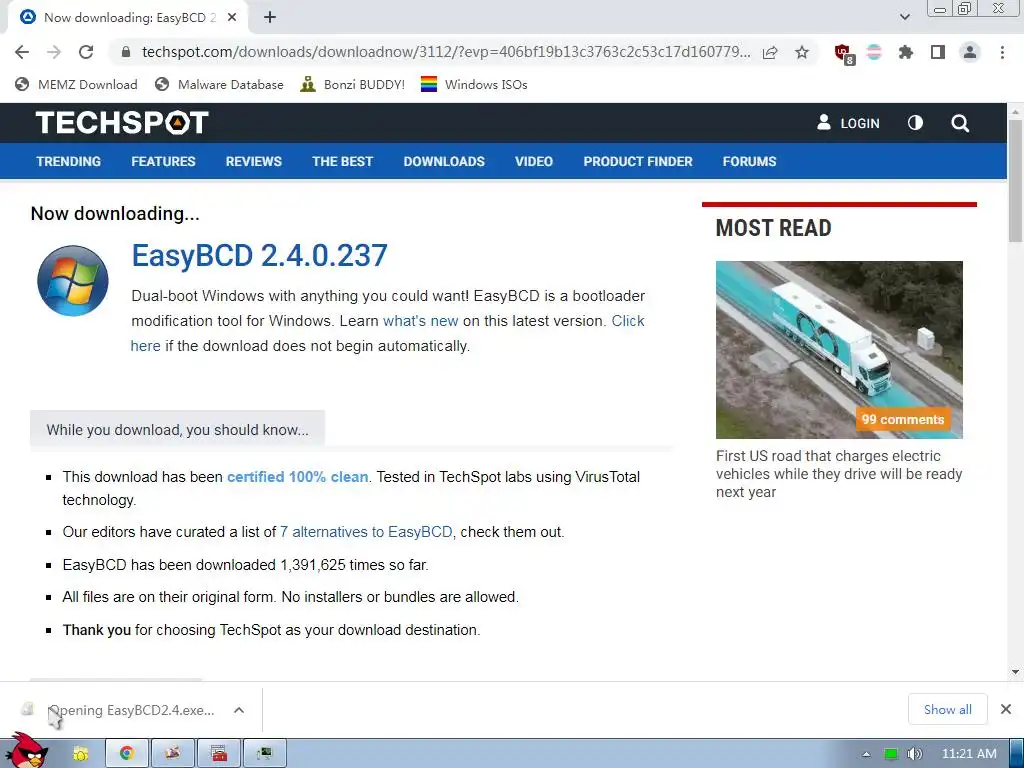Open the Bonzi BUDDY! bookmark
The width and height of the screenshot is (1024, 768).
353,84
